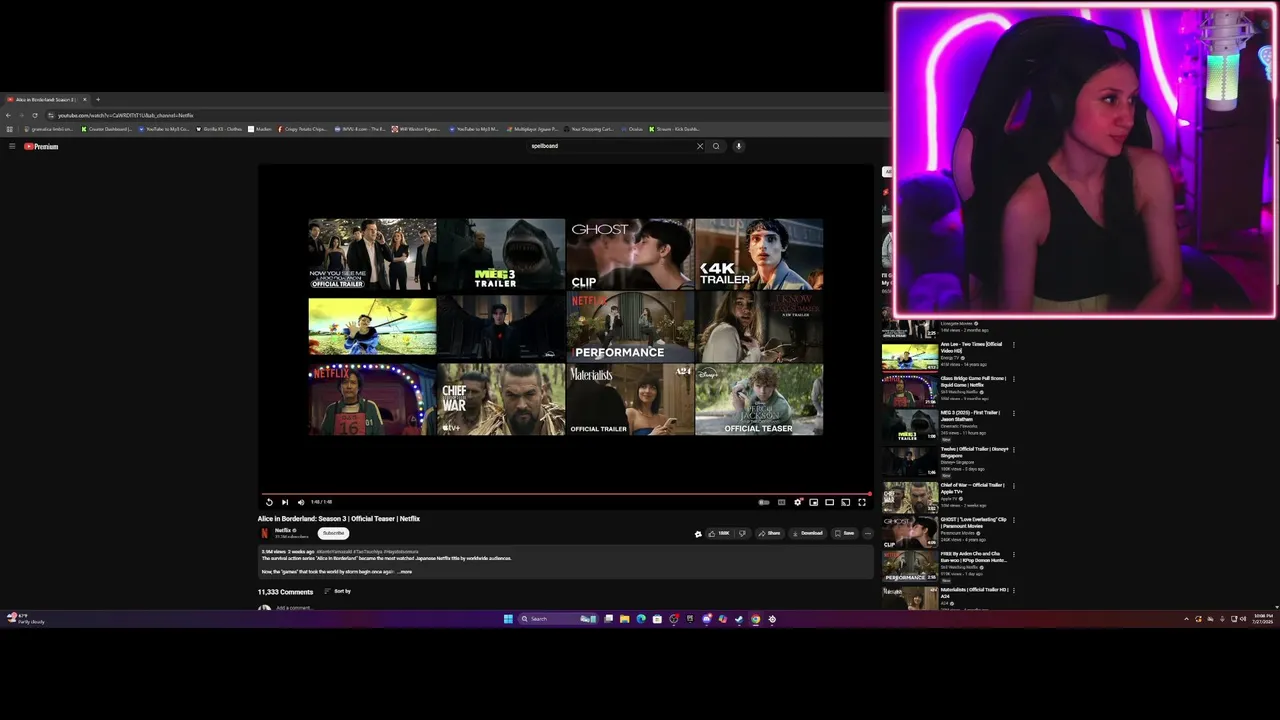This screenshot has width=1280, height=720.
Task: Switch to theater mode
Action: pyautogui.click(x=829, y=502)
